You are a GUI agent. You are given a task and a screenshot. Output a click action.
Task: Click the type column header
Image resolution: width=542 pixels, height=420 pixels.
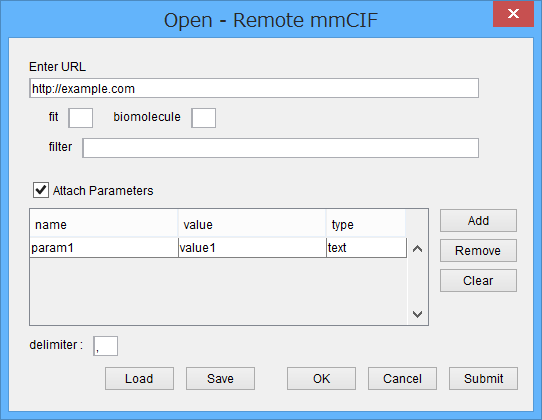(366, 224)
